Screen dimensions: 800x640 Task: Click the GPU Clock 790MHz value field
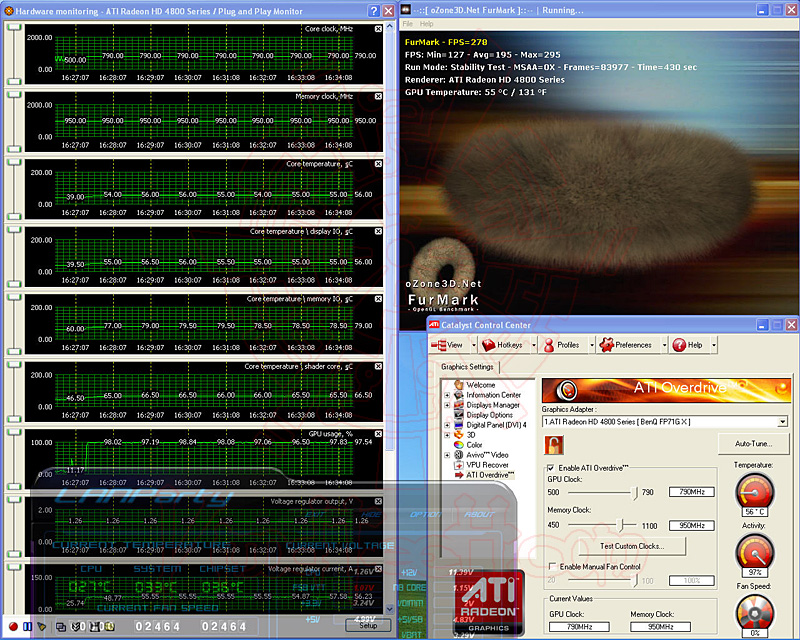point(691,492)
